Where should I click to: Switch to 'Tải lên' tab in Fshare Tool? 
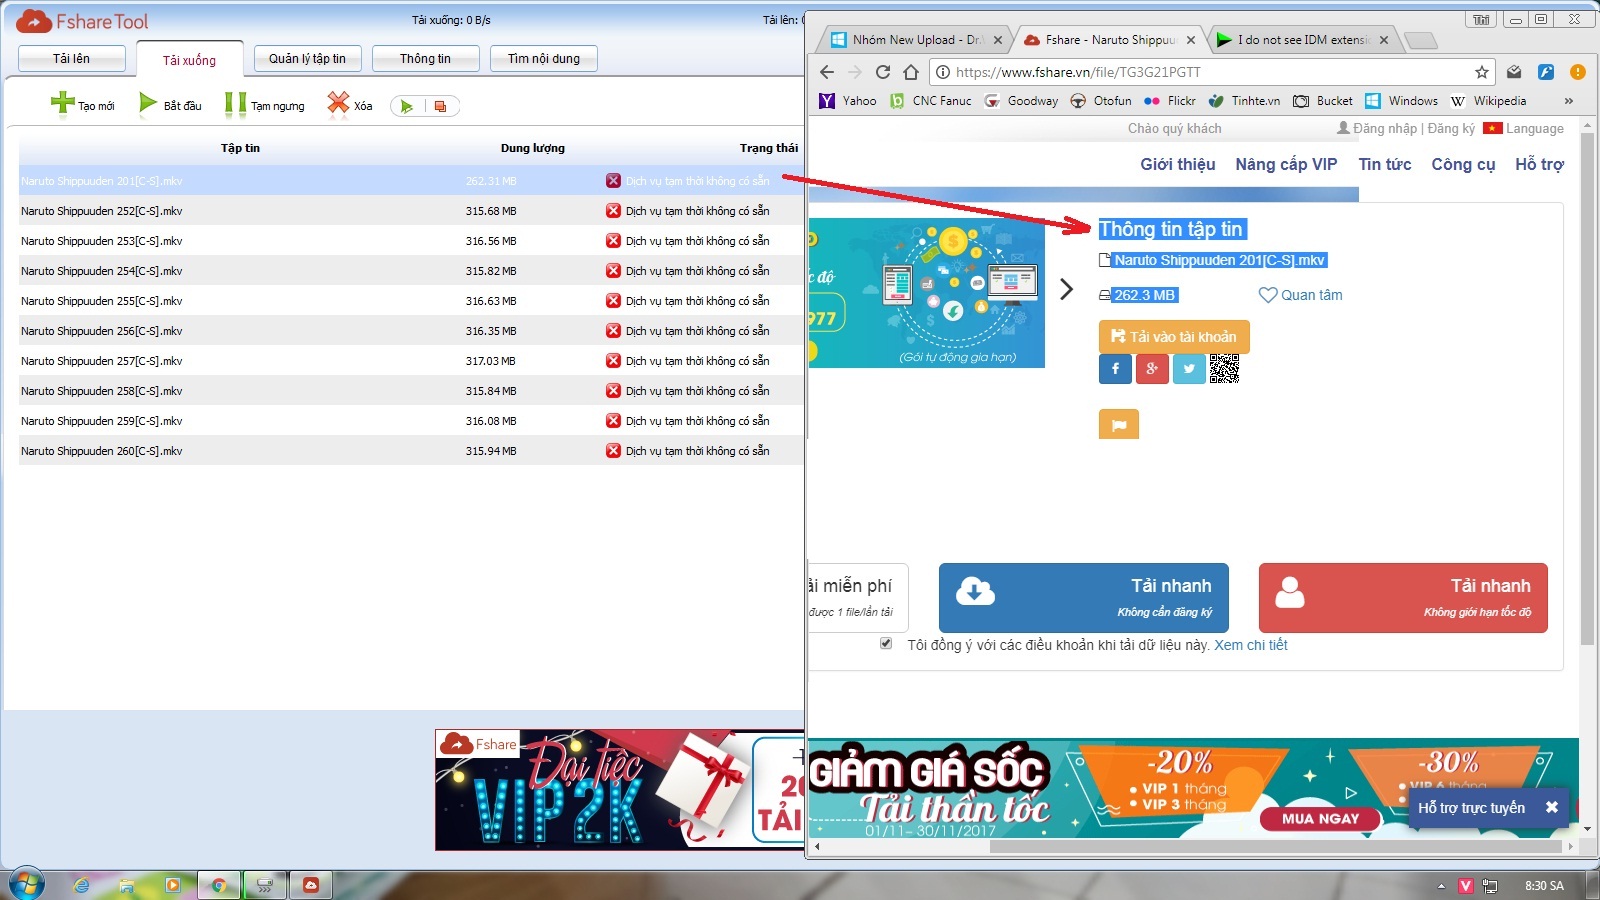72,59
